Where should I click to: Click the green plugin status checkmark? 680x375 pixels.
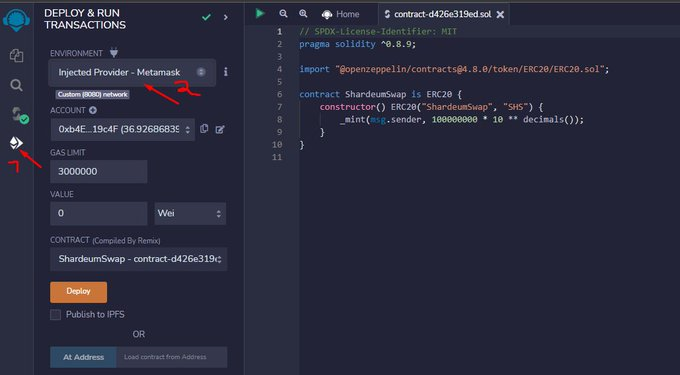coord(206,17)
